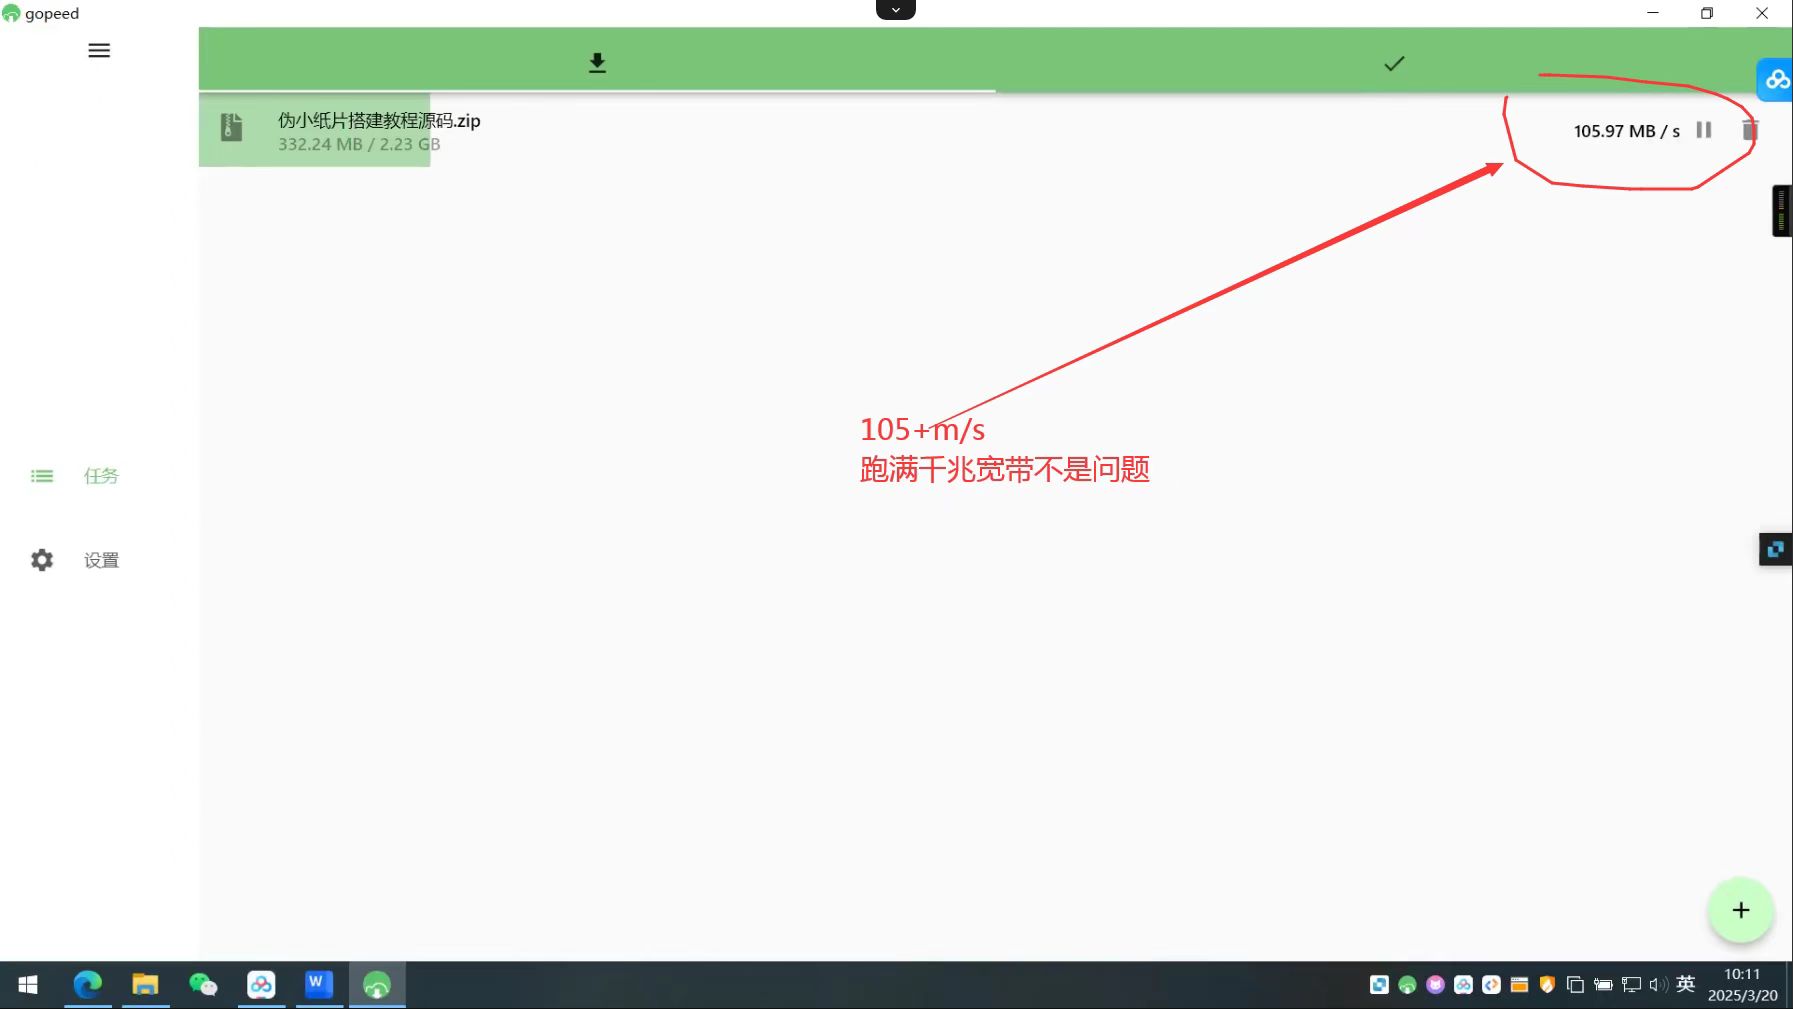Open File Explorer from the taskbar
The image size is (1793, 1009).
(145, 985)
